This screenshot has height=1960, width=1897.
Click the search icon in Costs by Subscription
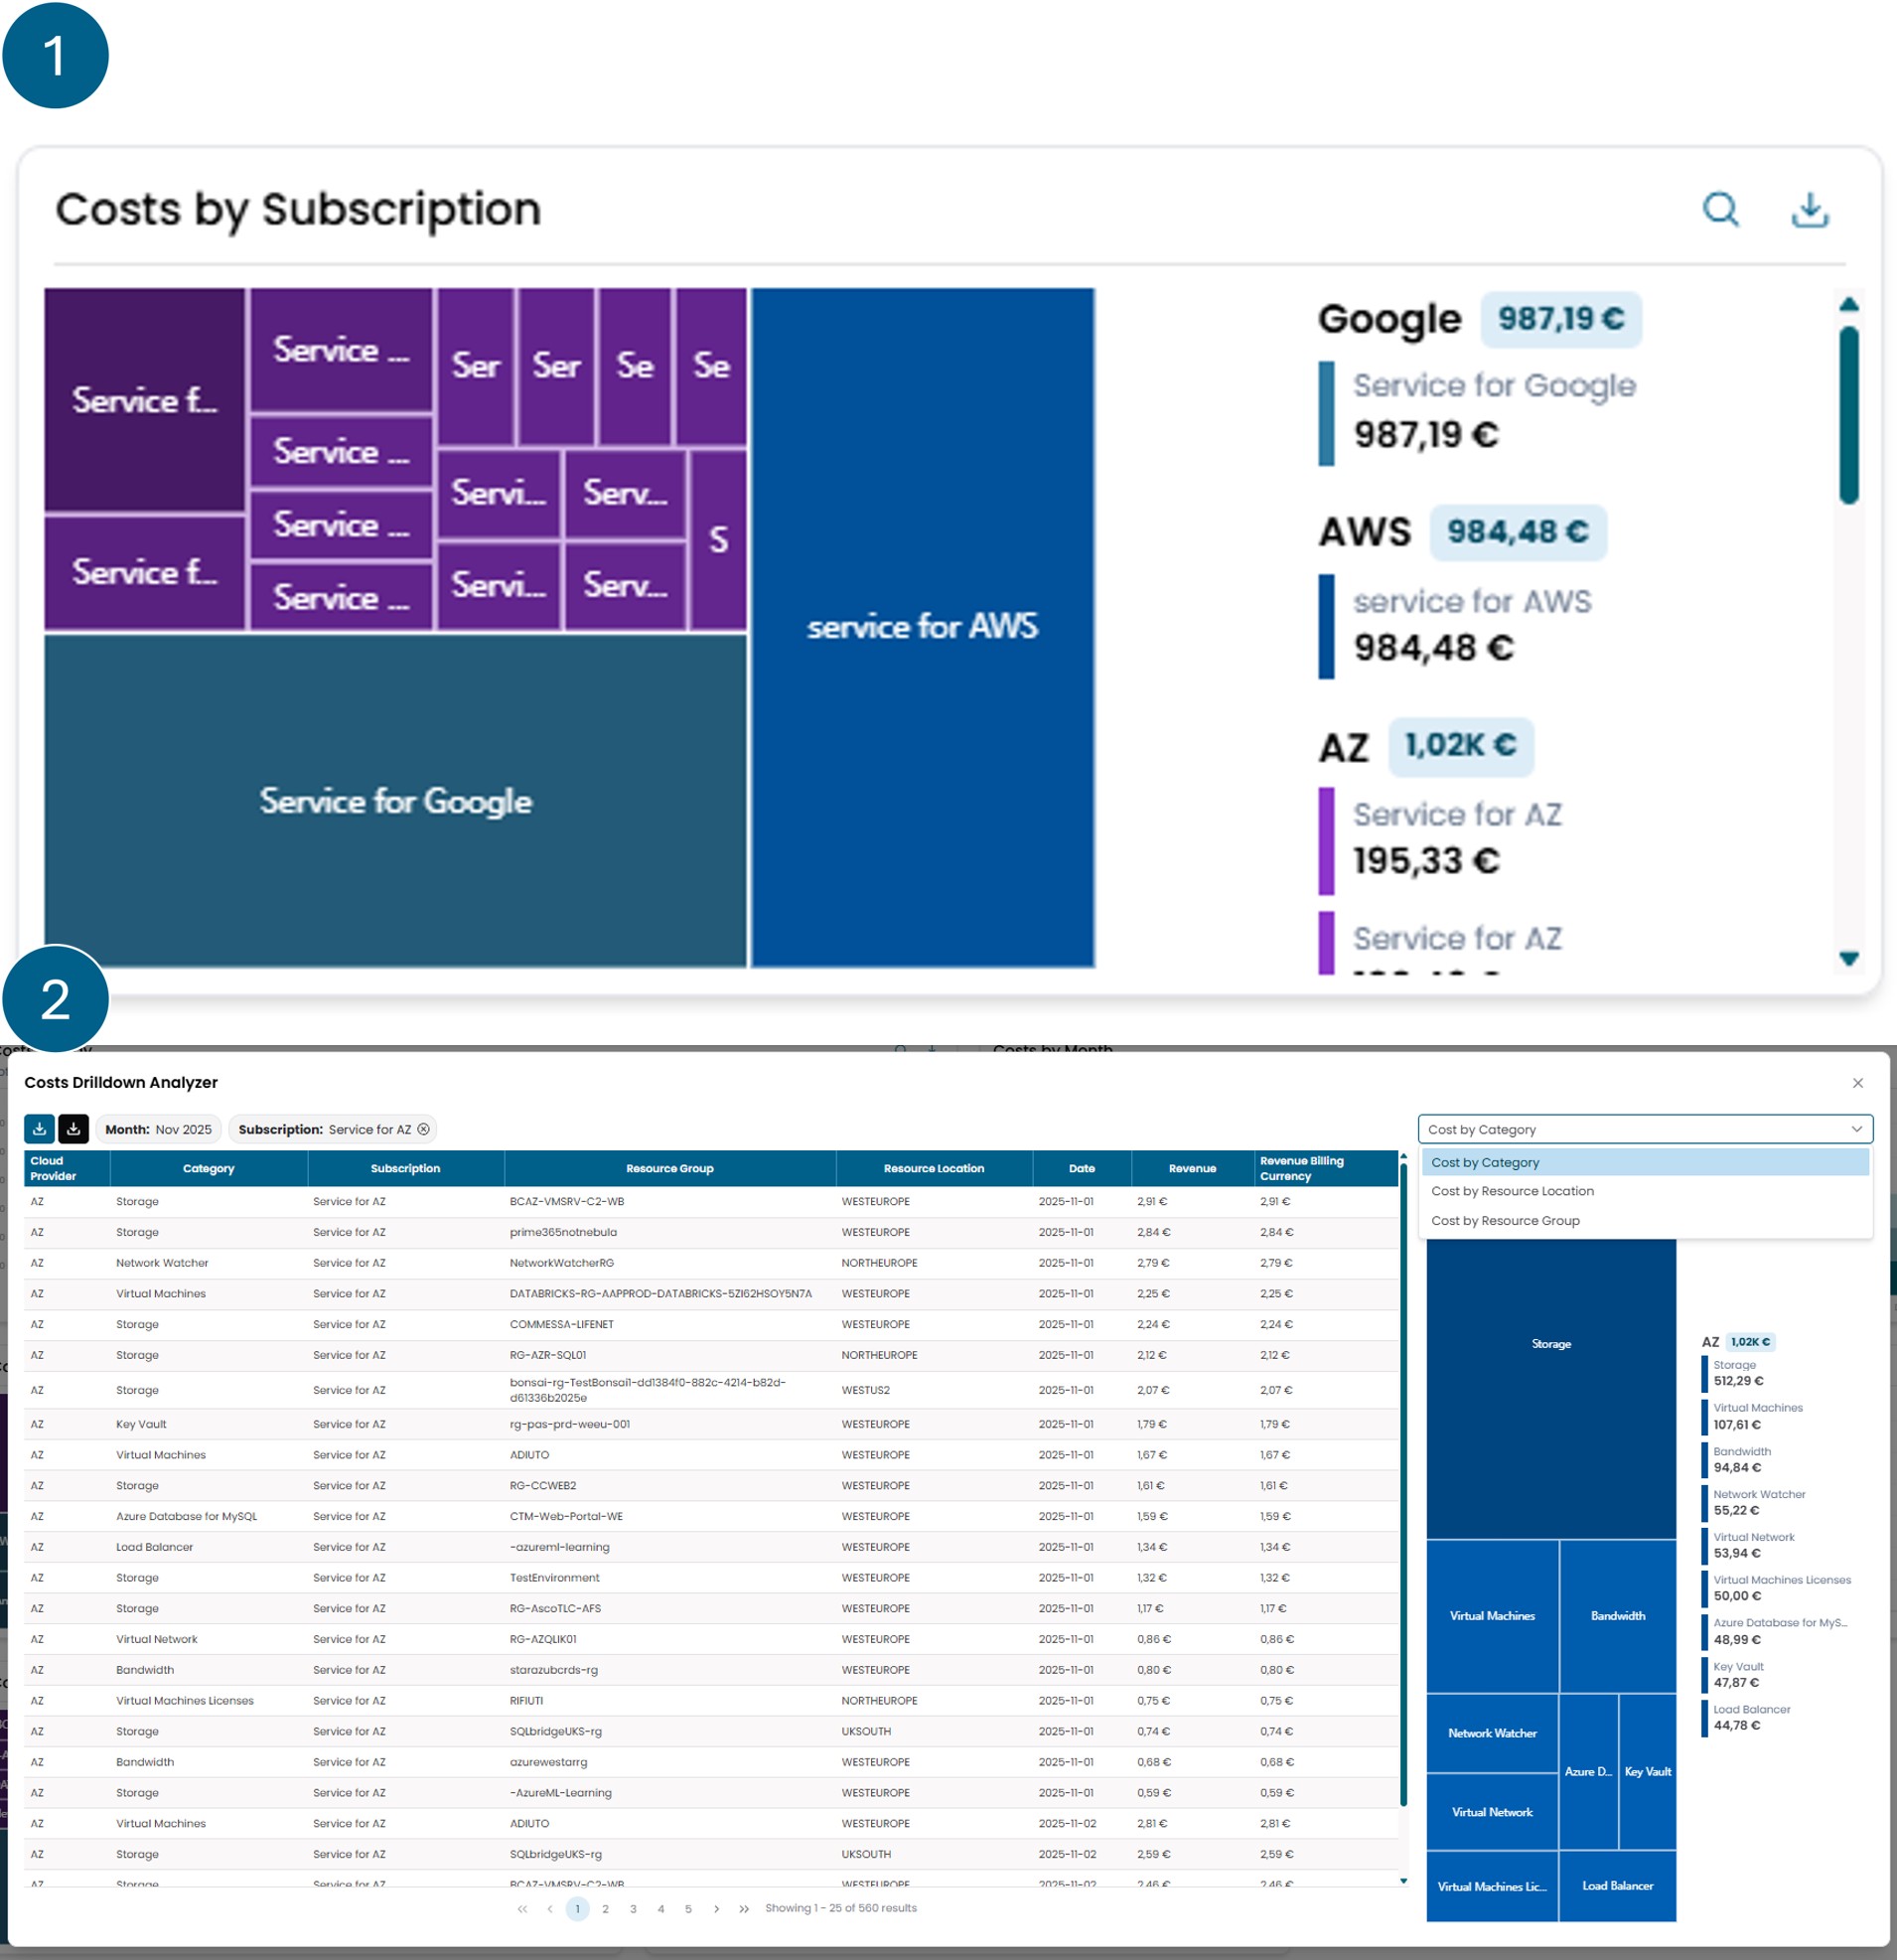tap(1720, 209)
